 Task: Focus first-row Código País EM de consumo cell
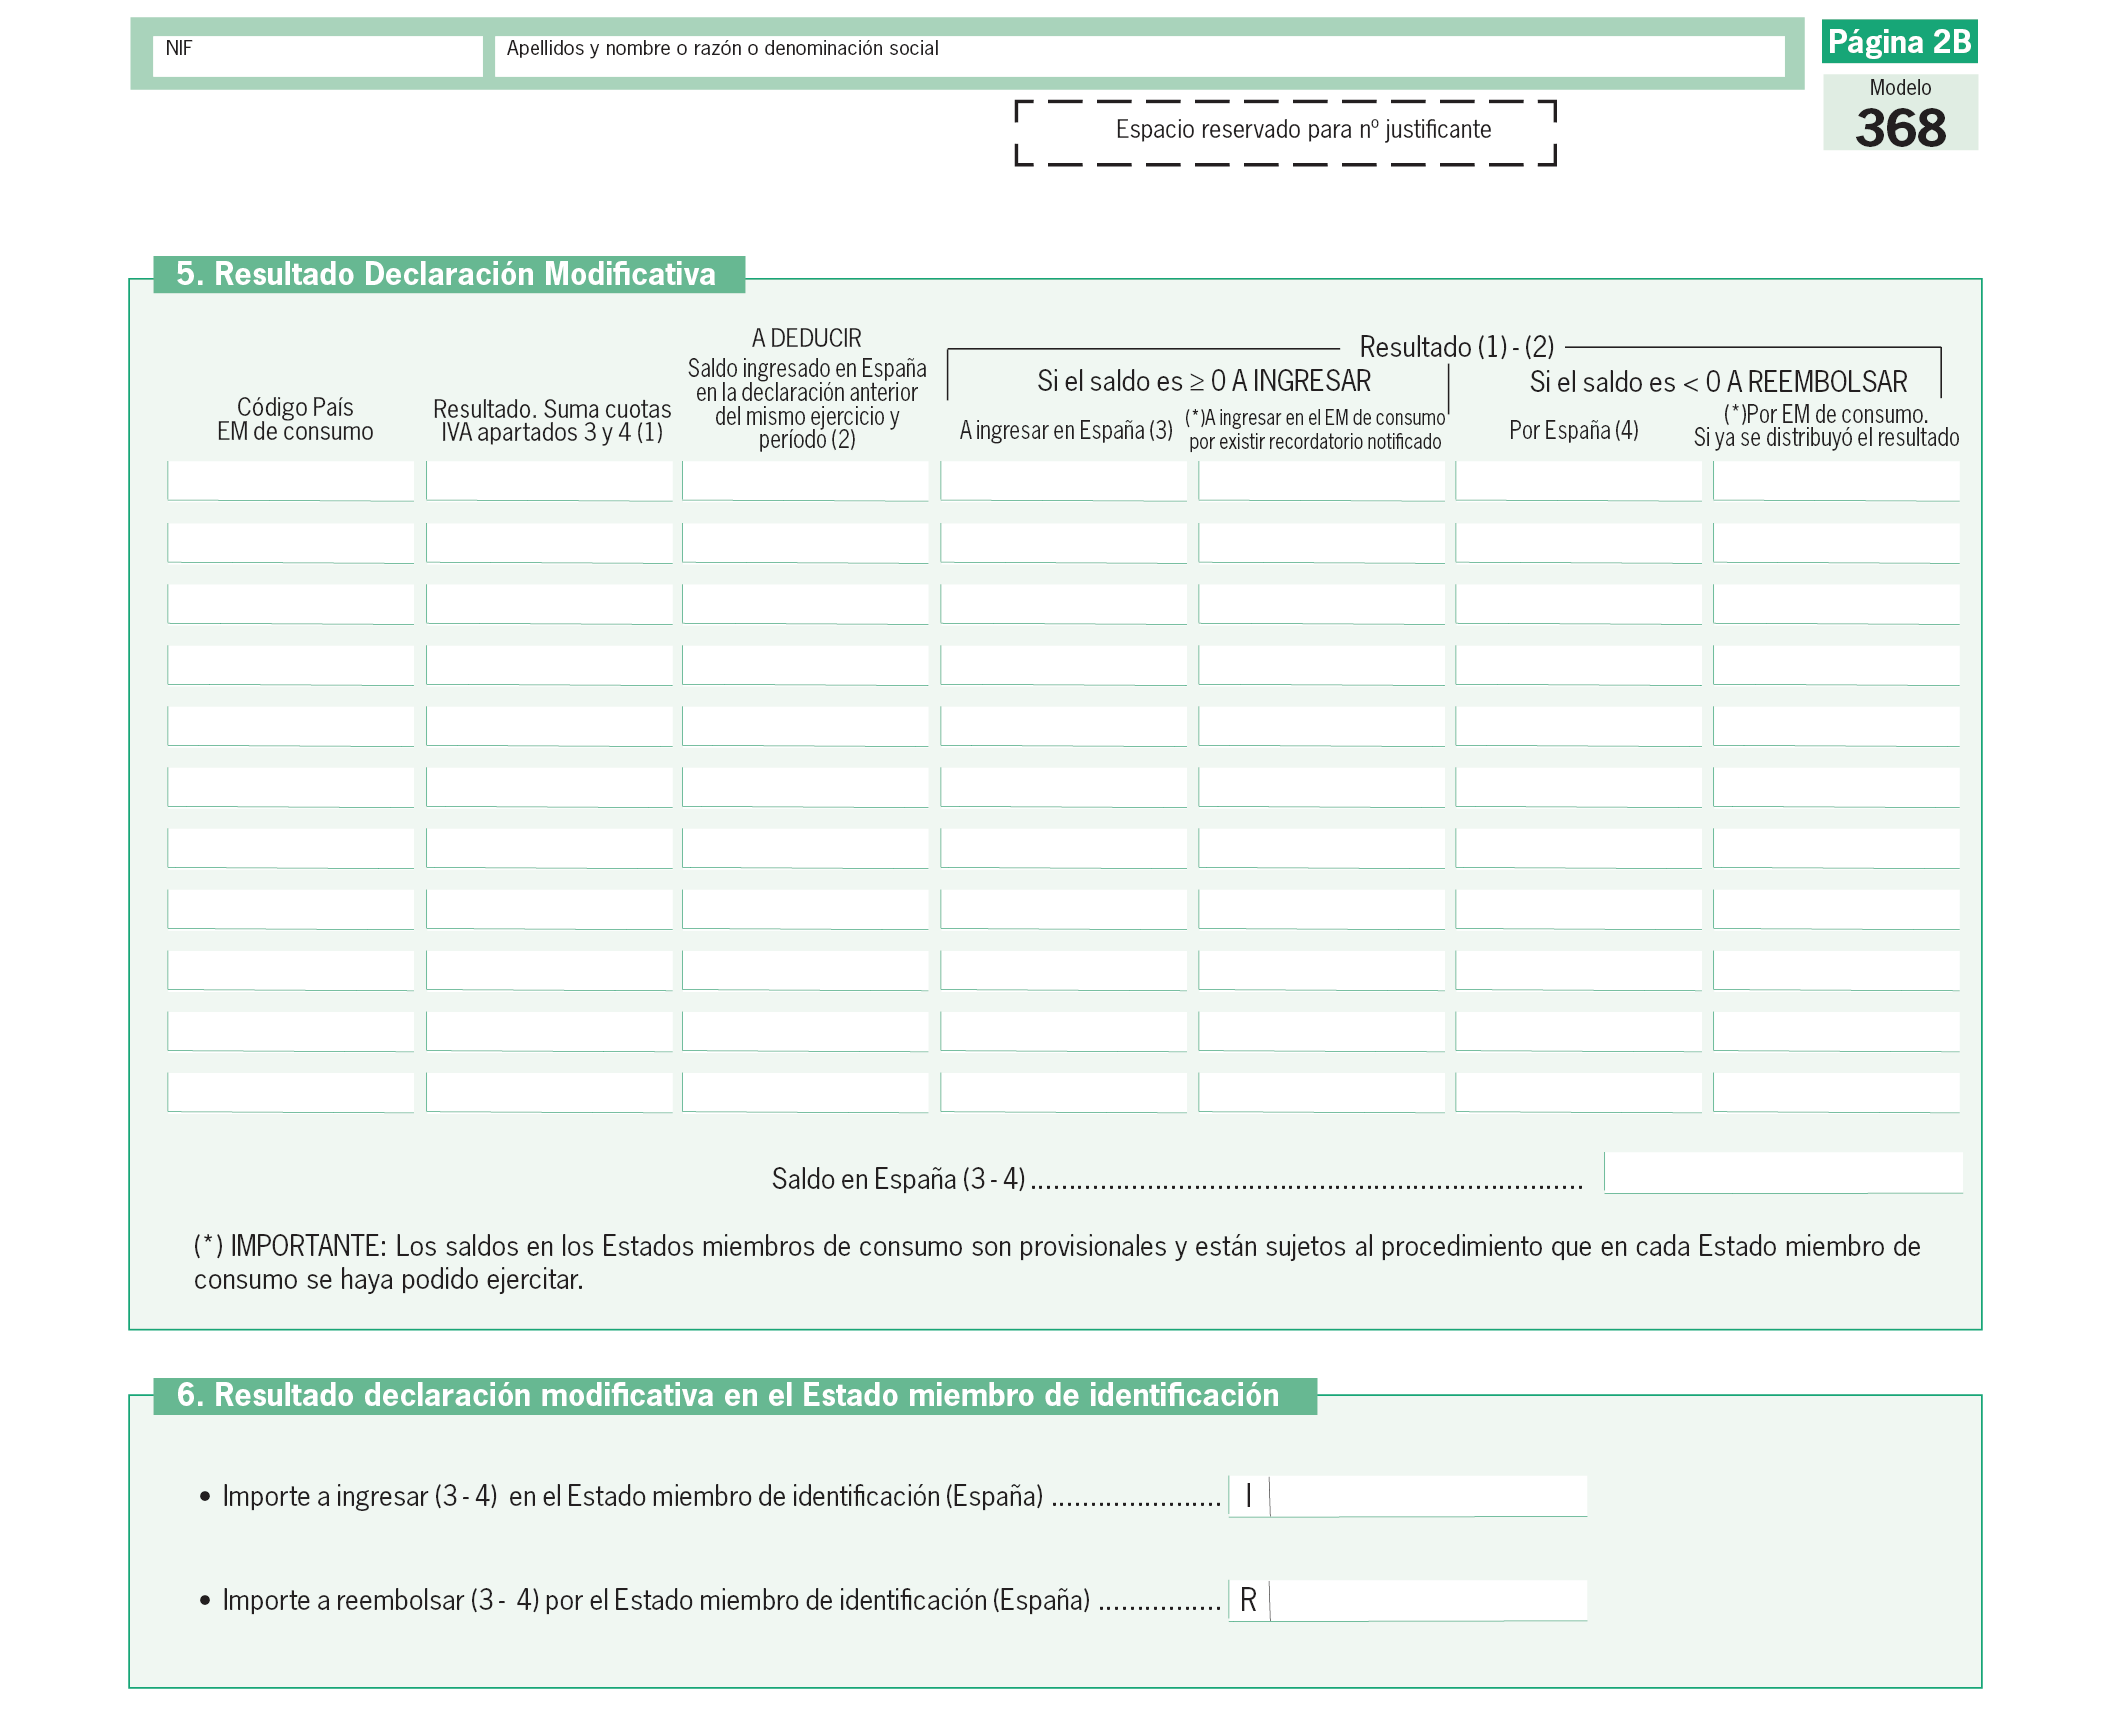pyautogui.click(x=291, y=481)
